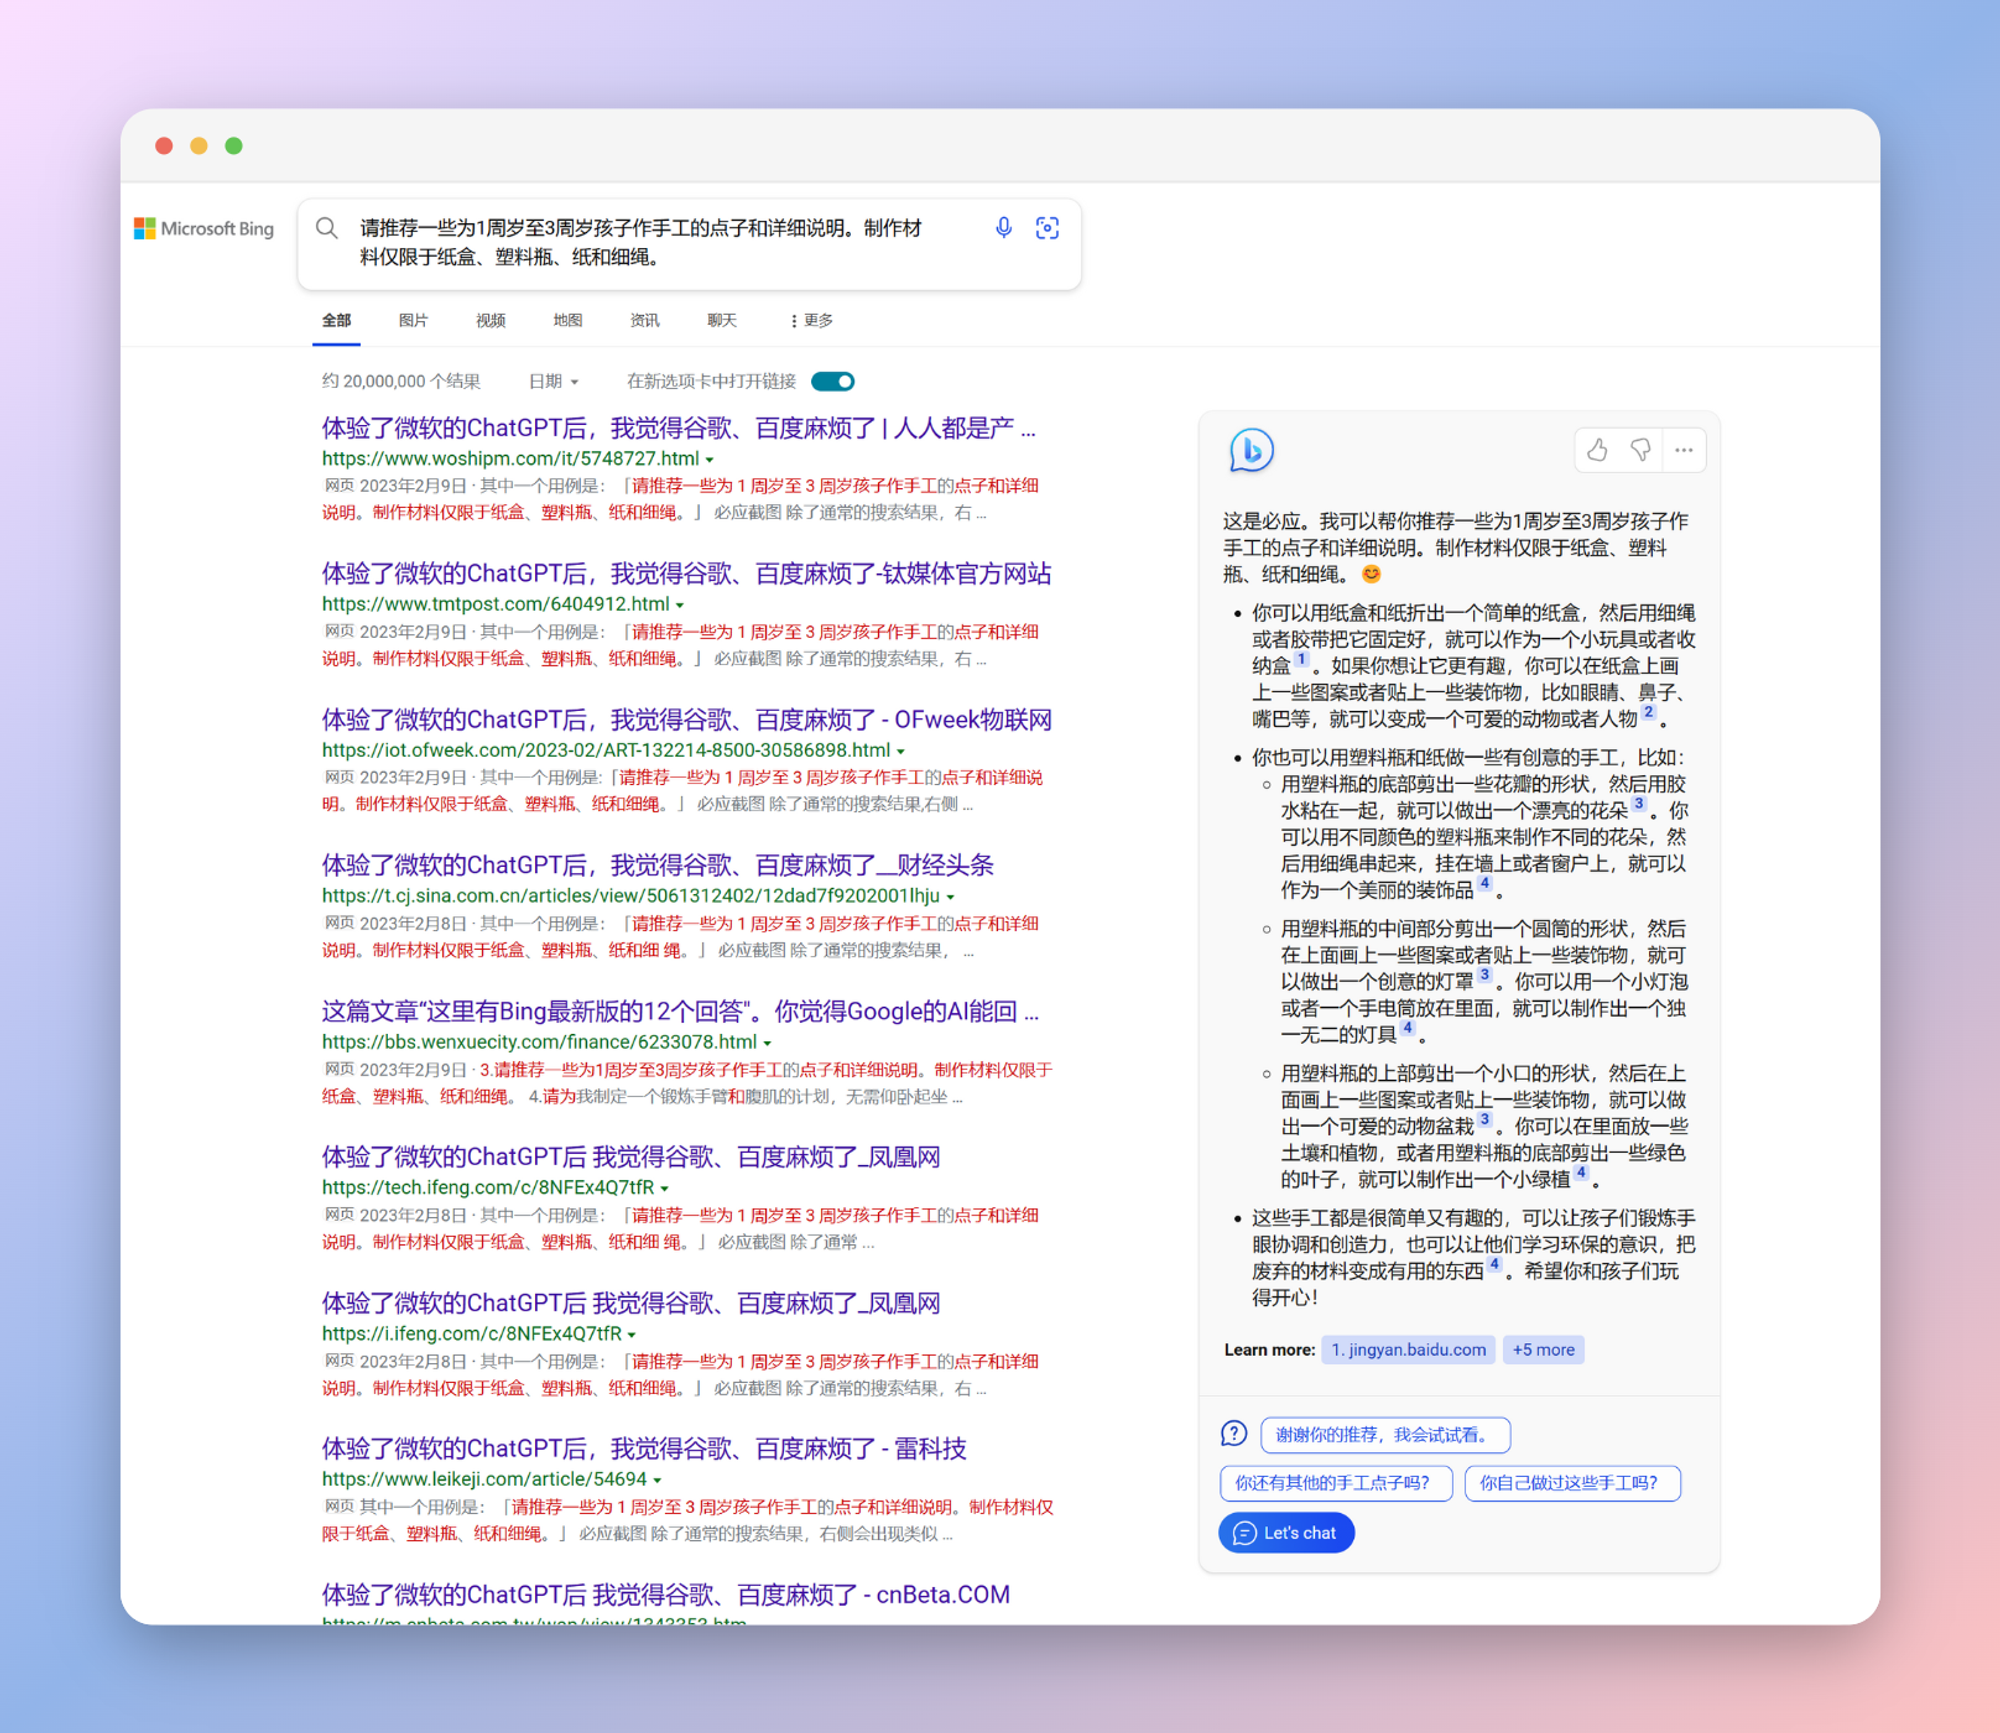Open visual search camera icon
This screenshot has width=2000, height=1733.
(1047, 228)
